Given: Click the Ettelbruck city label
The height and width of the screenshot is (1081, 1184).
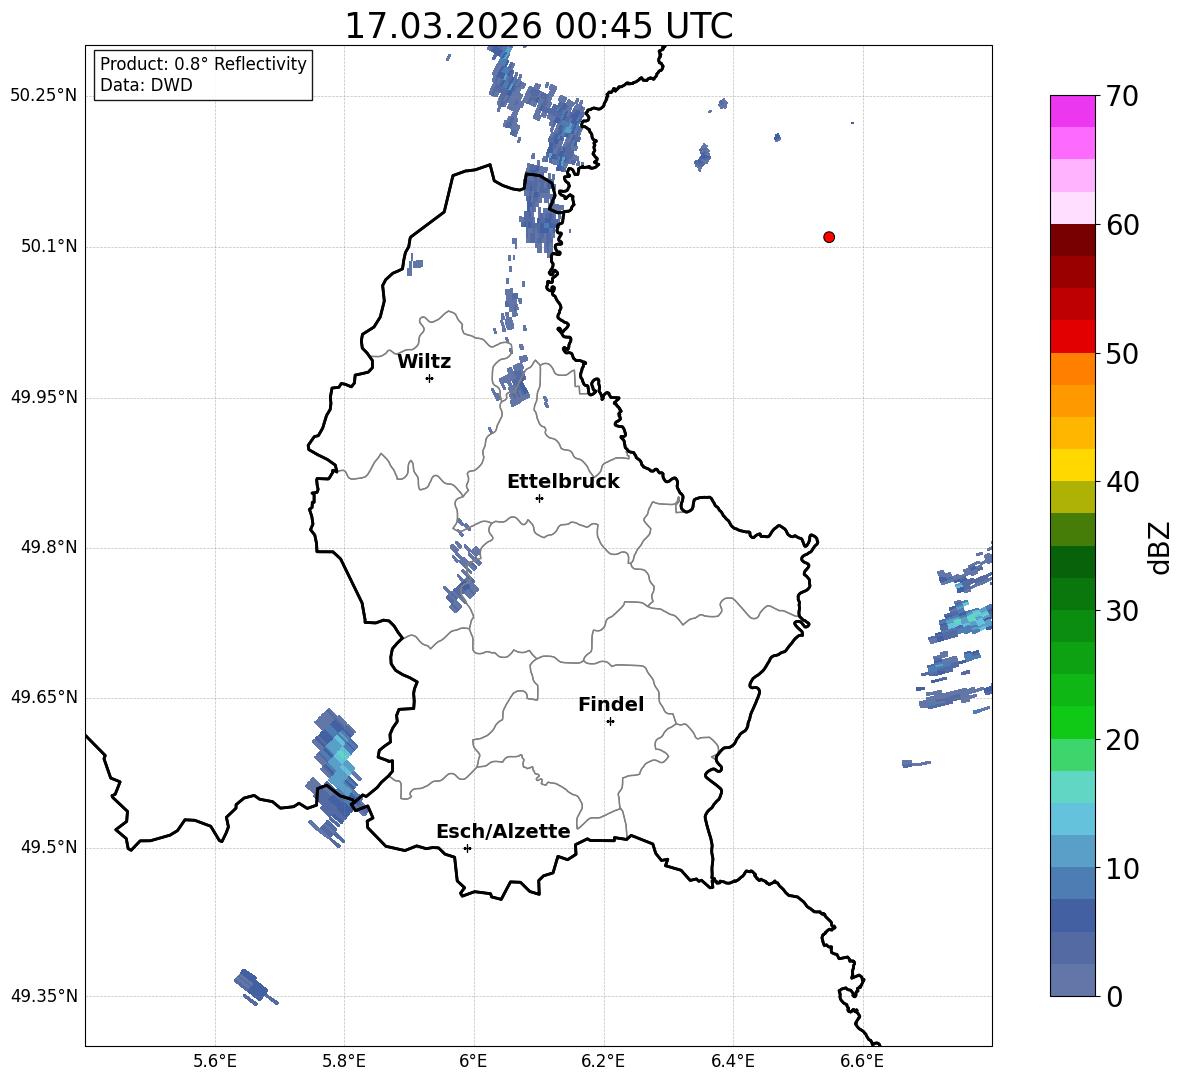Looking at the screenshot, I should coord(563,482).
